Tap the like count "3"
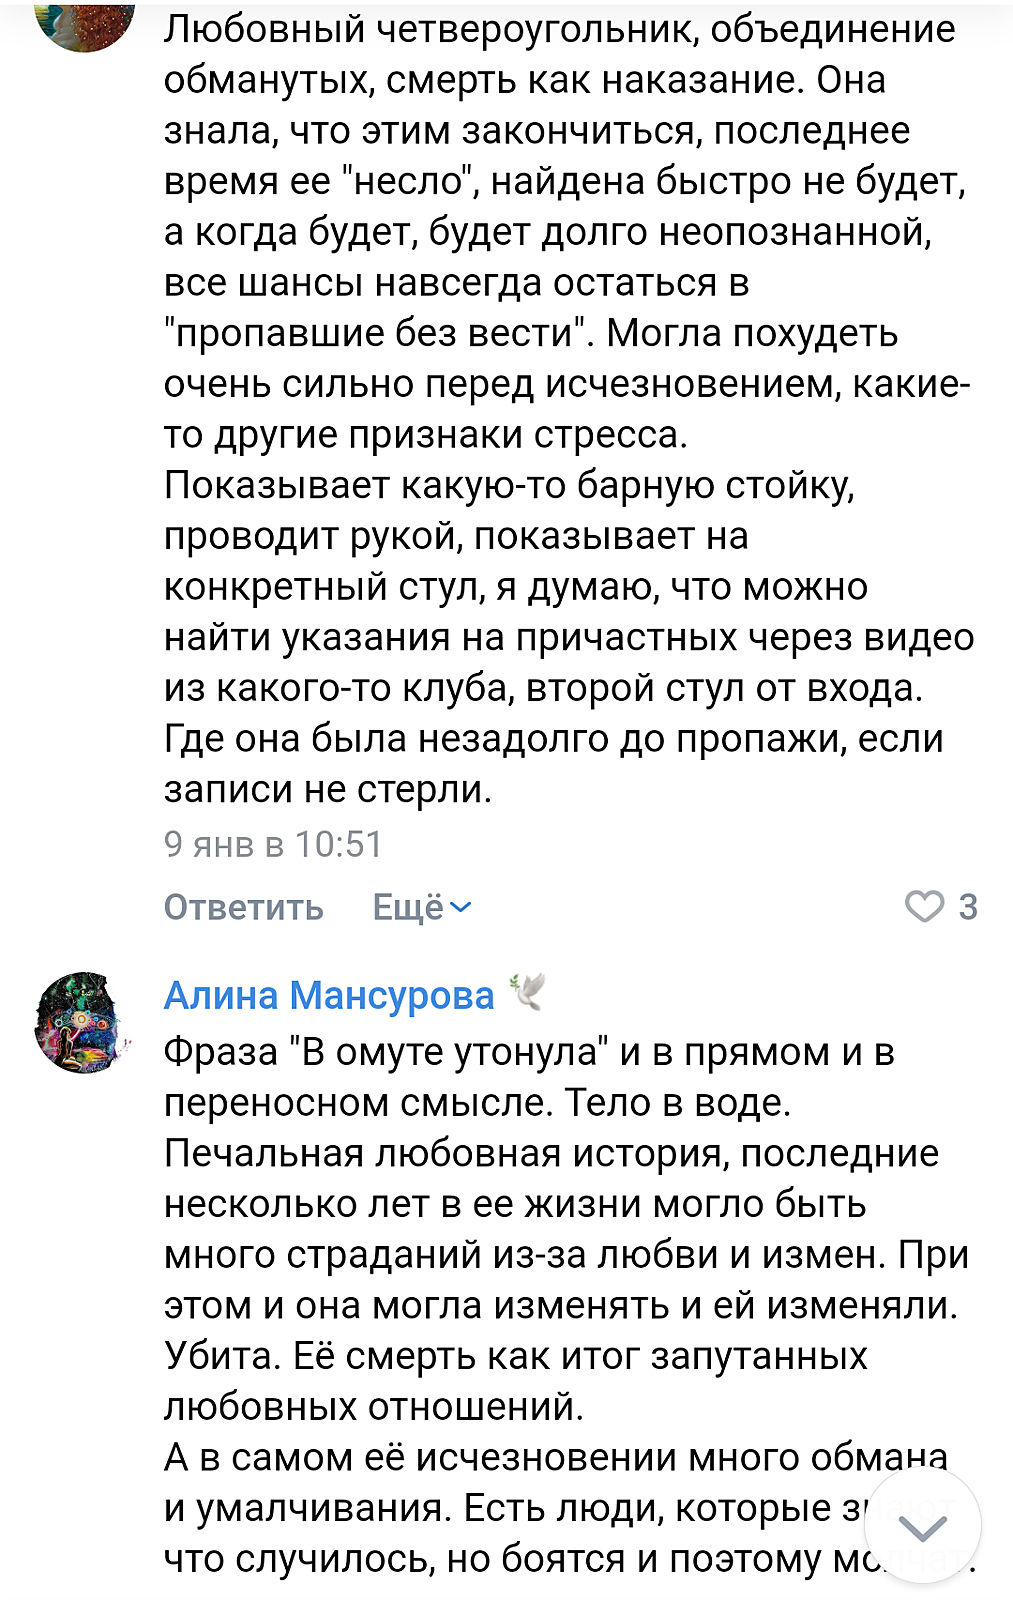This screenshot has width=1013, height=1600. click(x=967, y=906)
